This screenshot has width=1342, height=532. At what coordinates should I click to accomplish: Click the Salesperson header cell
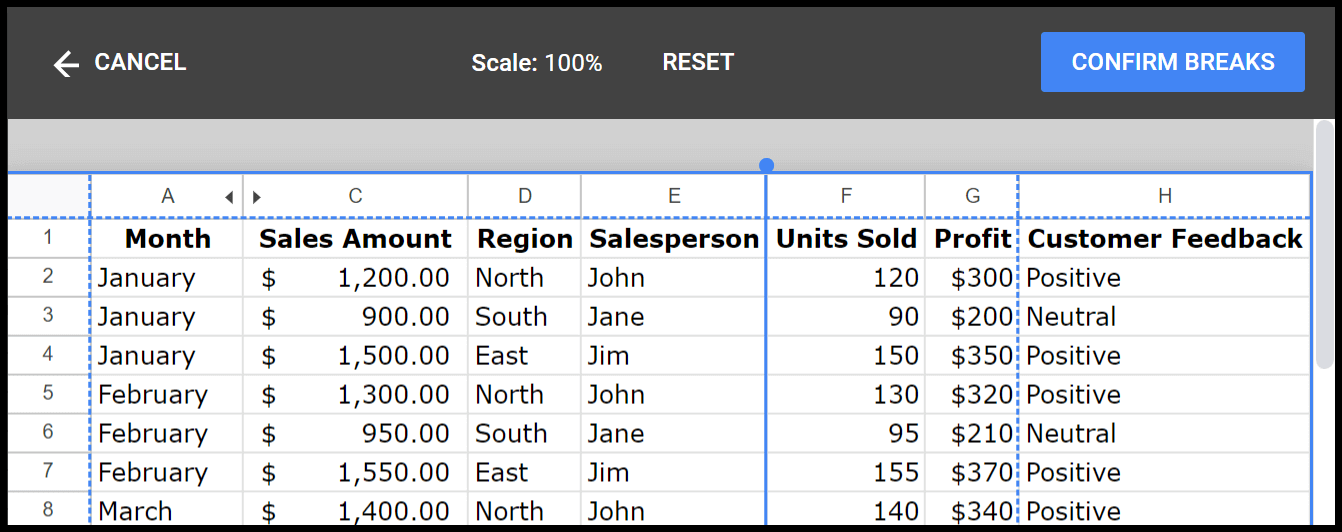[673, 238]
